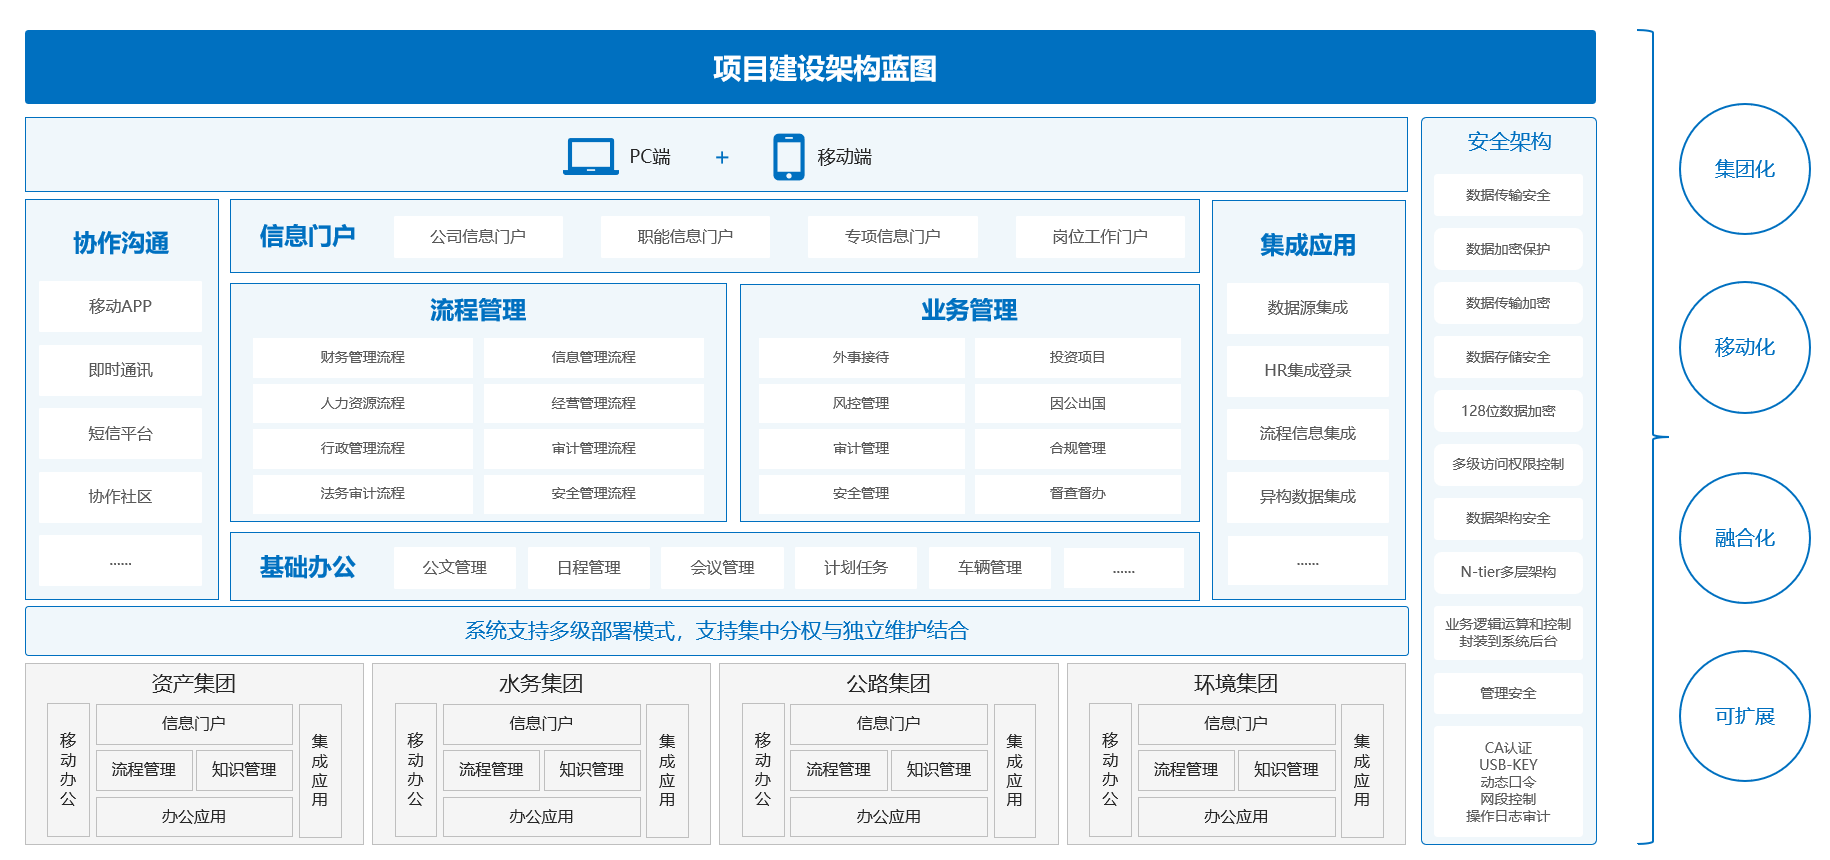Select 岗位工作门户

pyautogui.click(x=1100, y=237)
